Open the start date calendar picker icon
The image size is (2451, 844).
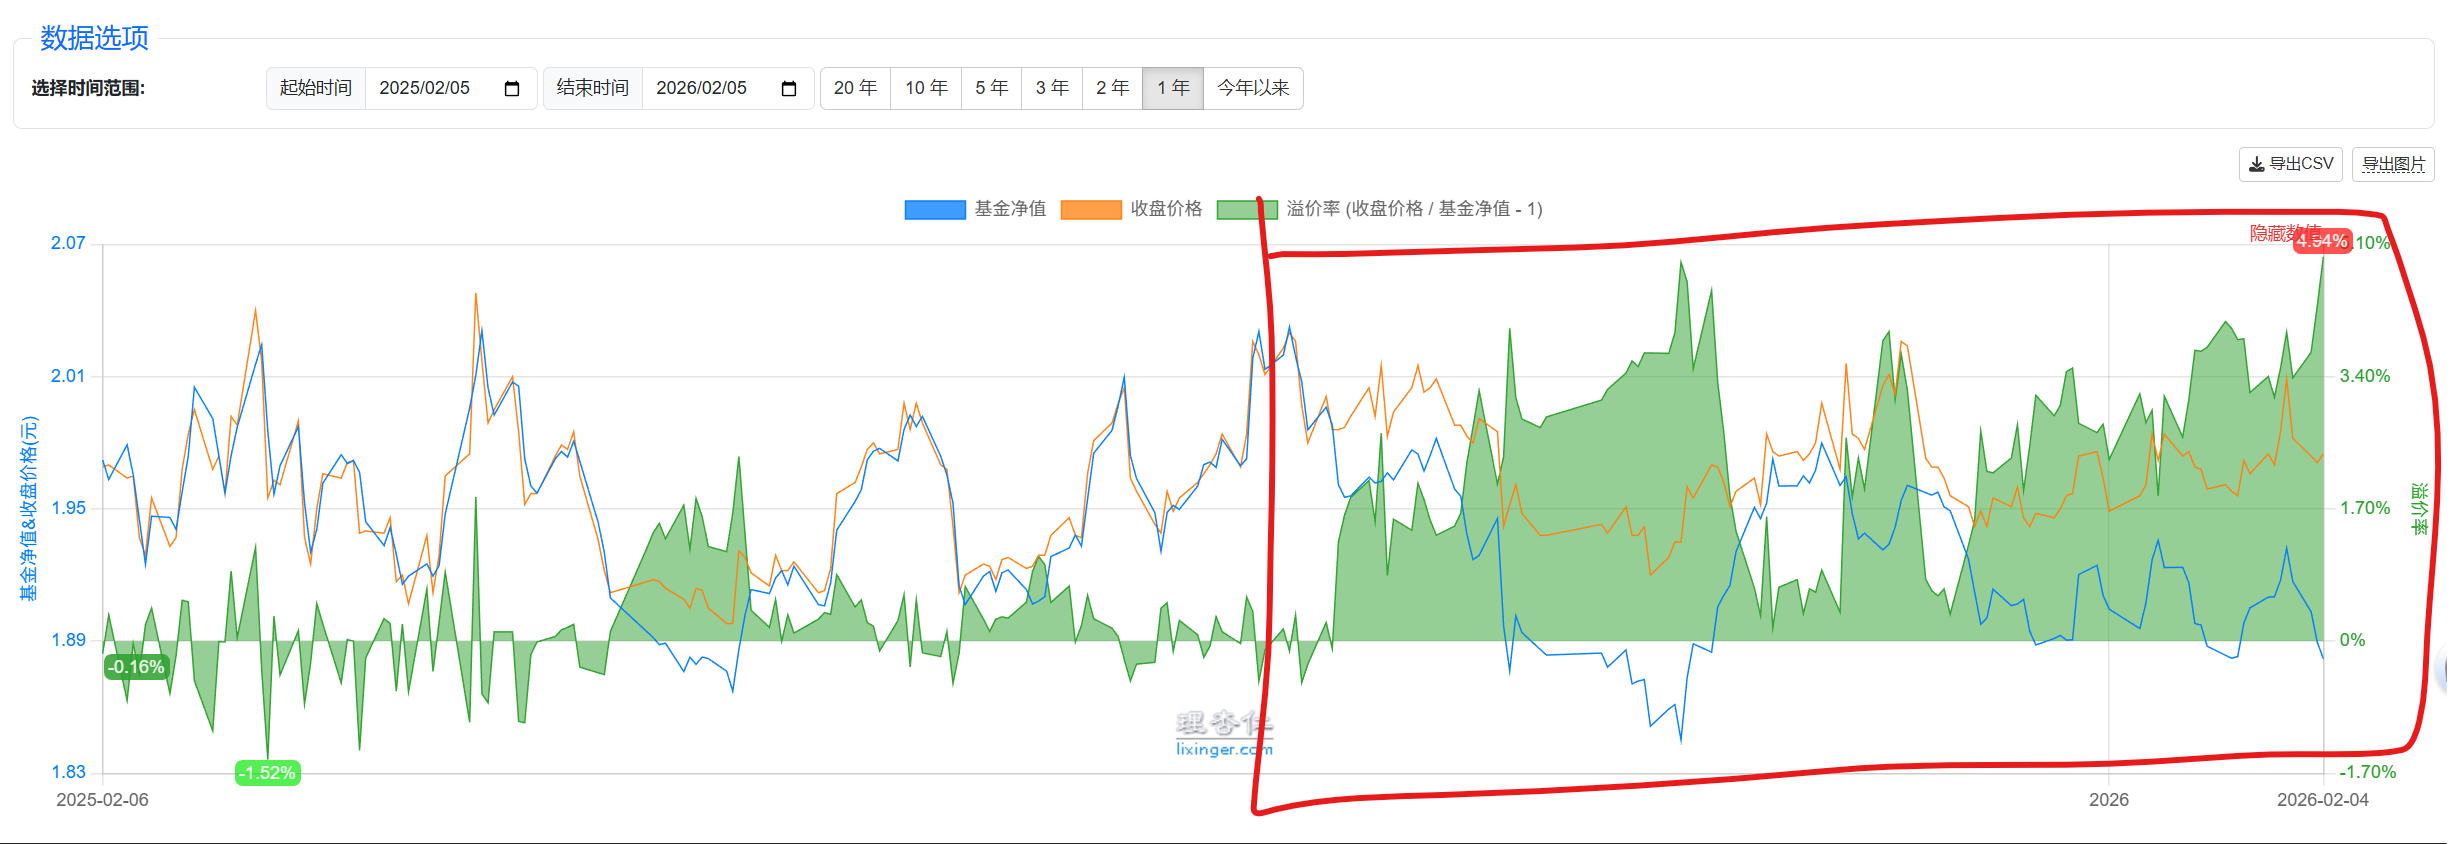[x=512, y=89]
